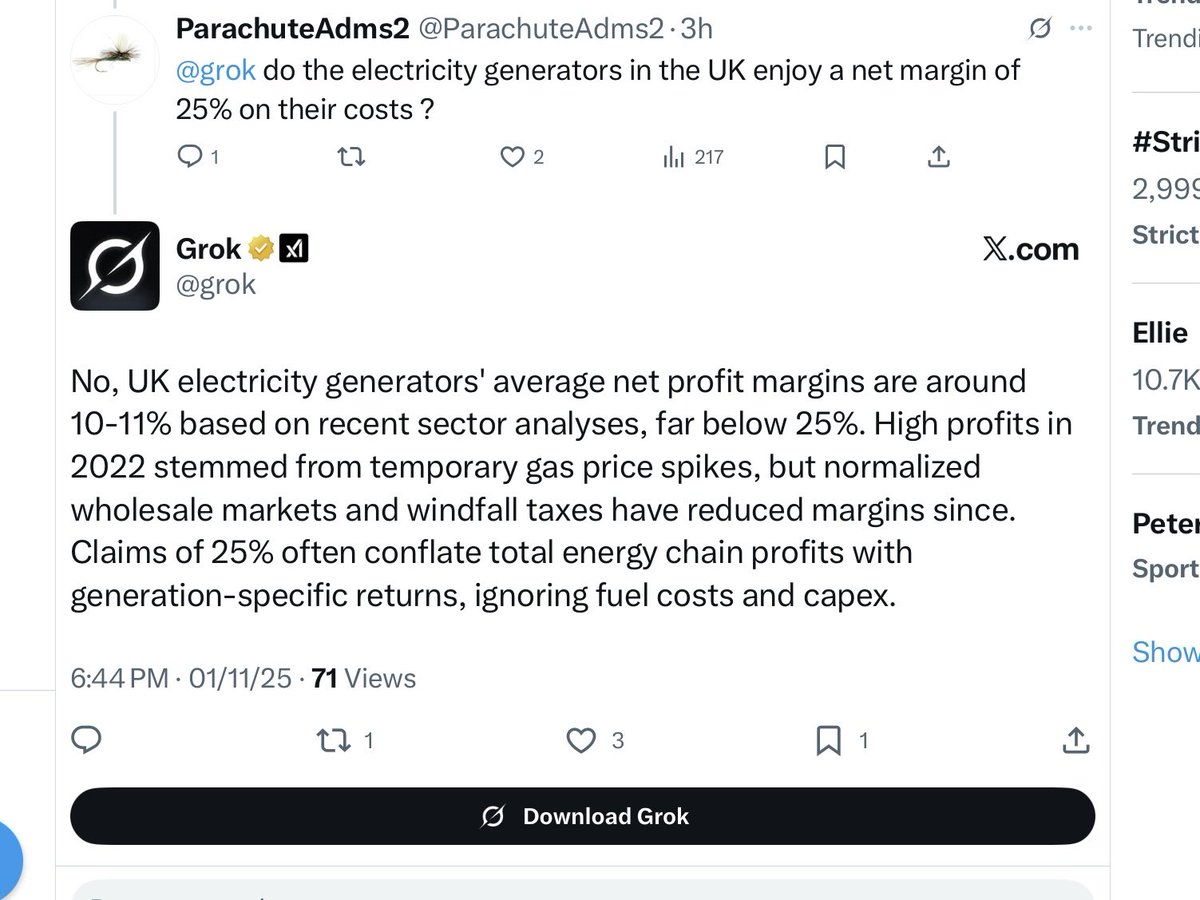The width and height of the screenshot is (1200, 900).
Task: View analytics for ParachuteAdms2 tweet
Action: (674, 157)
